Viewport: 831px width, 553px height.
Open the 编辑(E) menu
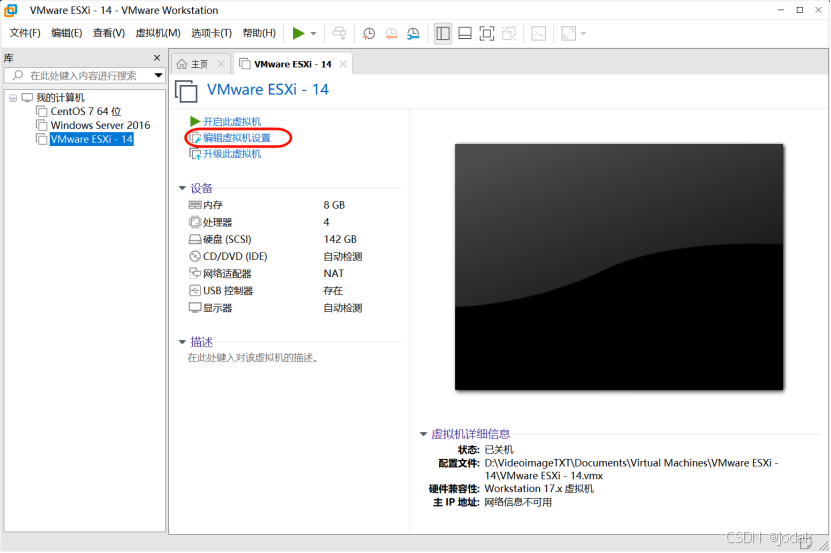67,33
